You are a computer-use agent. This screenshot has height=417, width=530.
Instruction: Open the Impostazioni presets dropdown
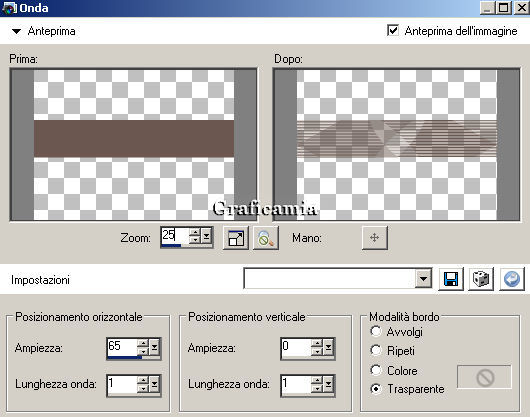423,279
